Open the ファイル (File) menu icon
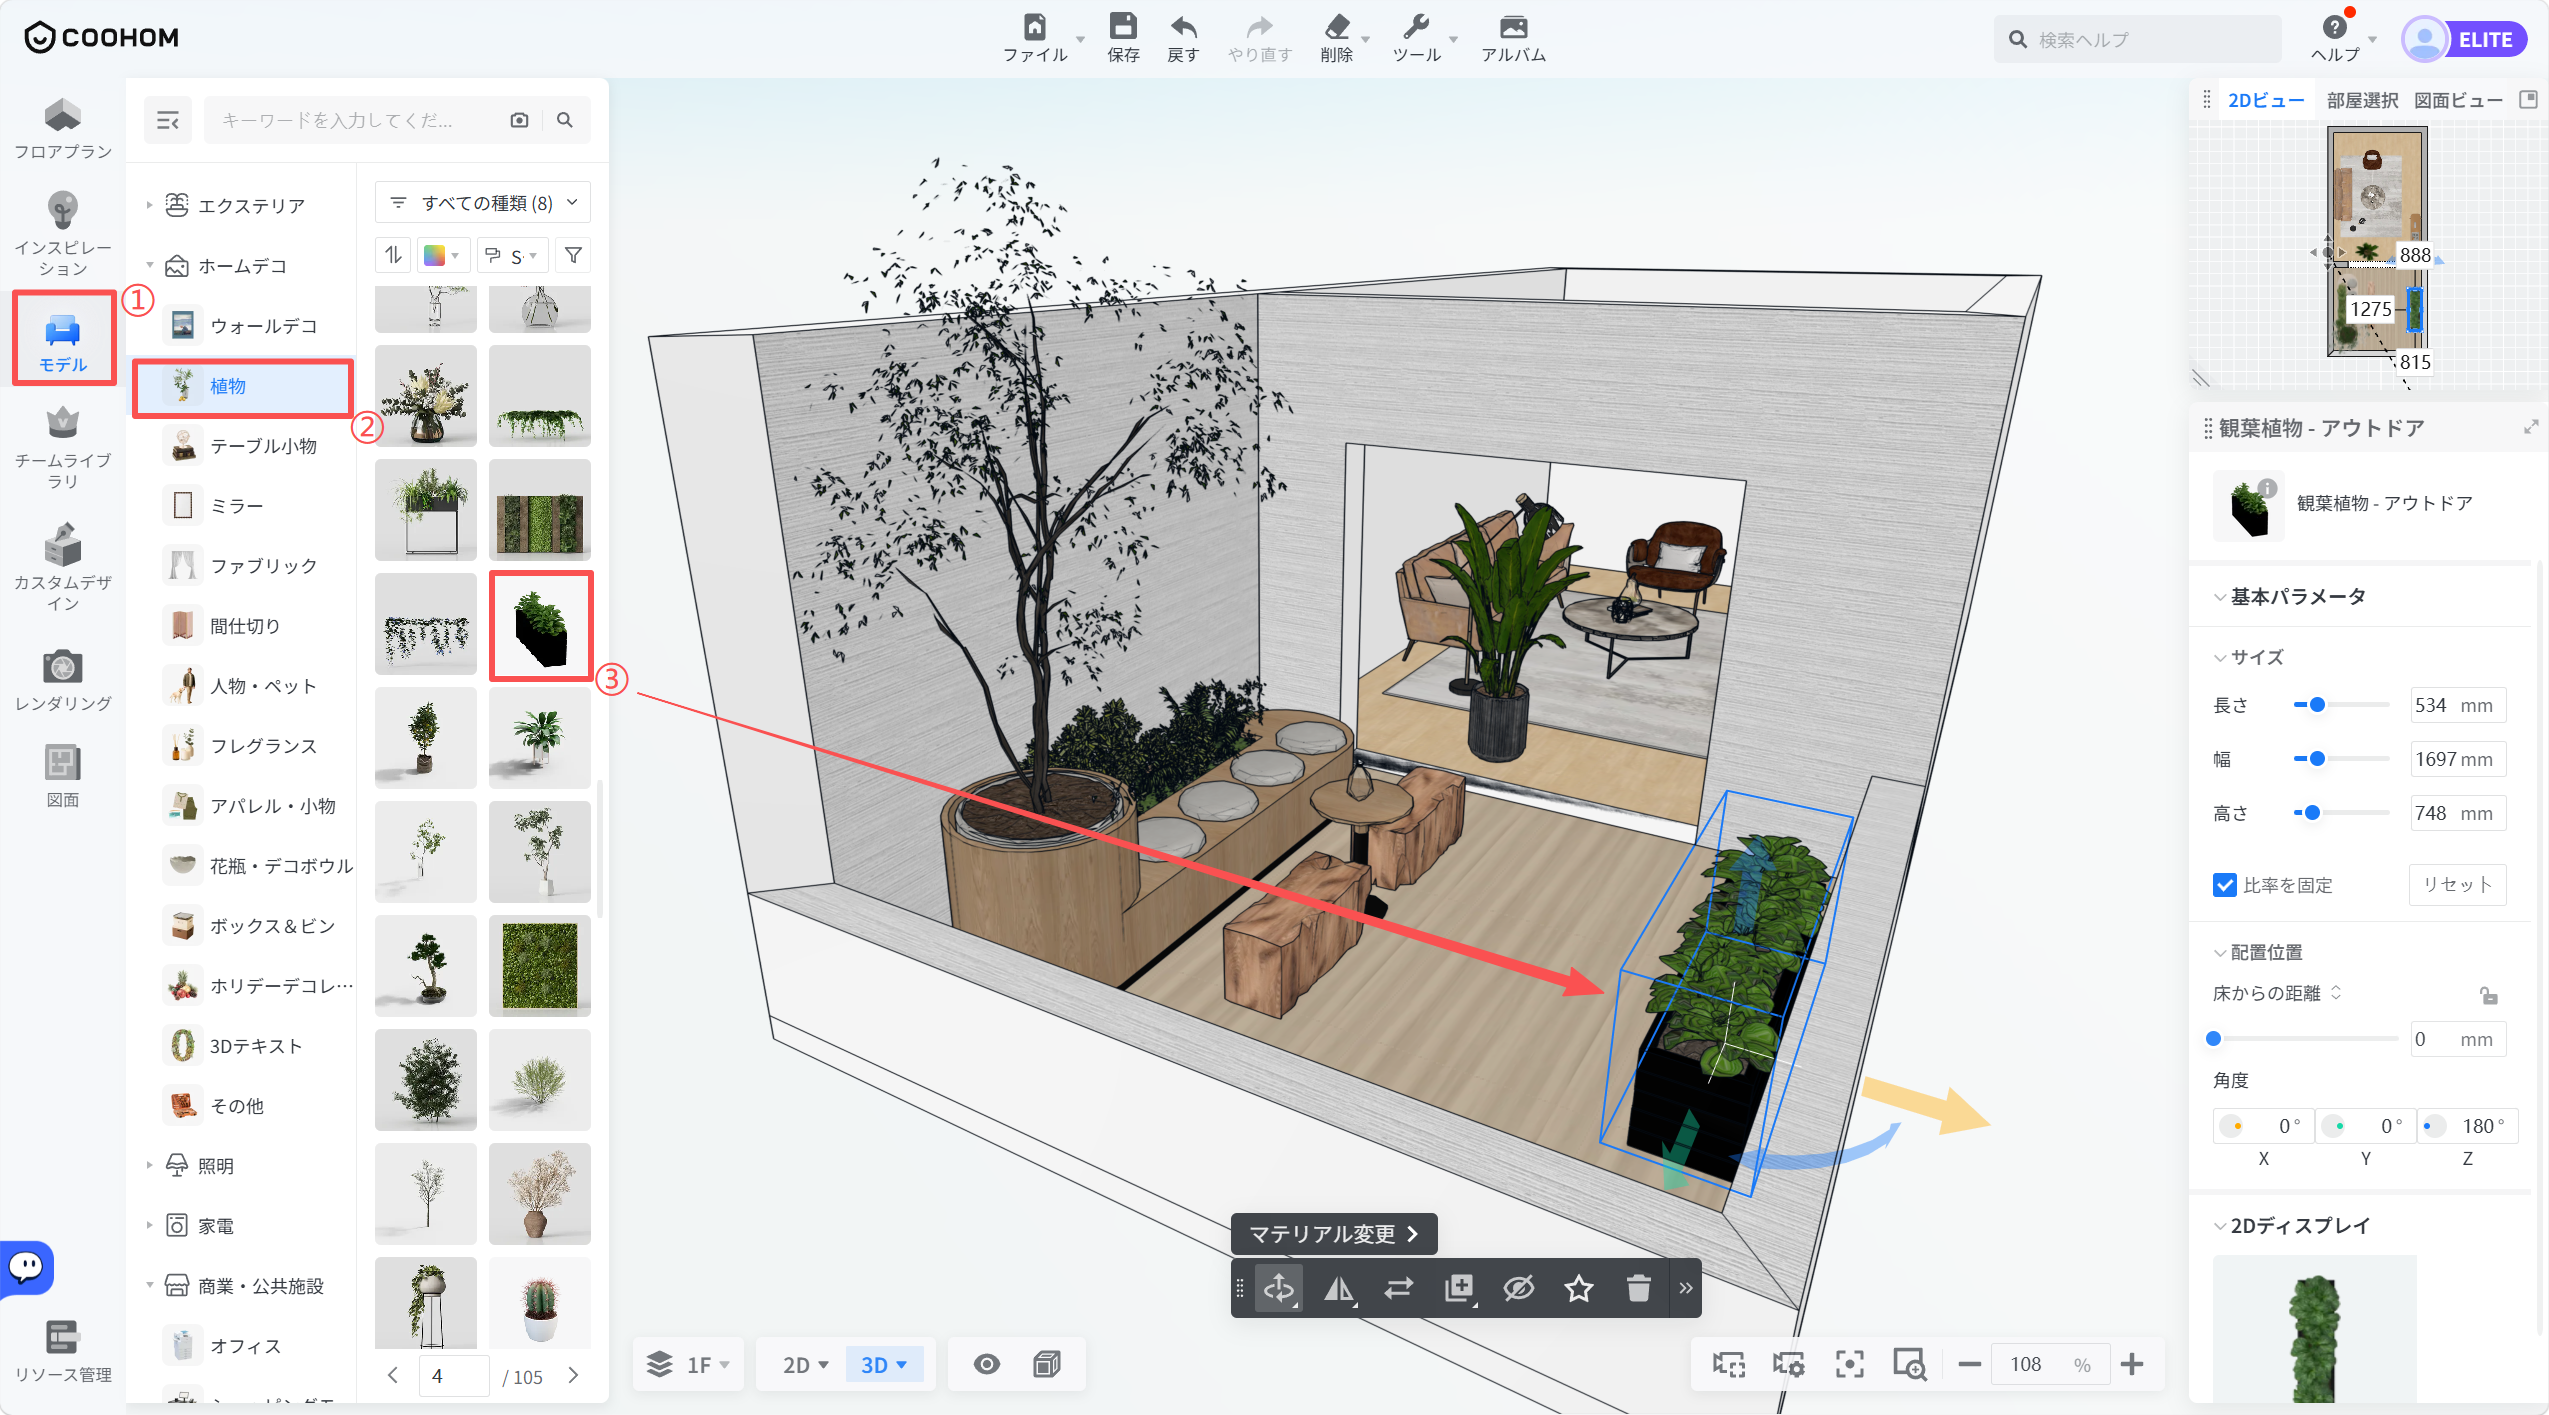This screenshot has width=2549, height=1415. point(1035,27)
